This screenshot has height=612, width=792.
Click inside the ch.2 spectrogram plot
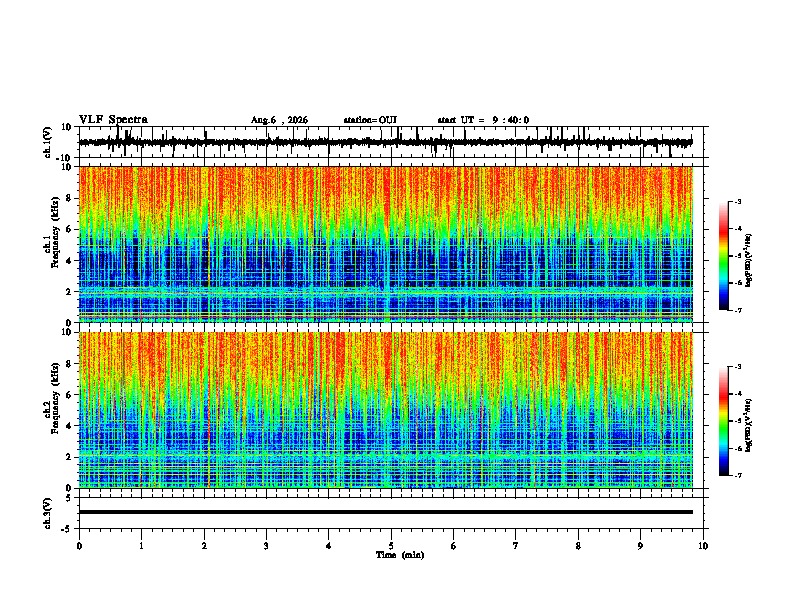coord(386,410)
